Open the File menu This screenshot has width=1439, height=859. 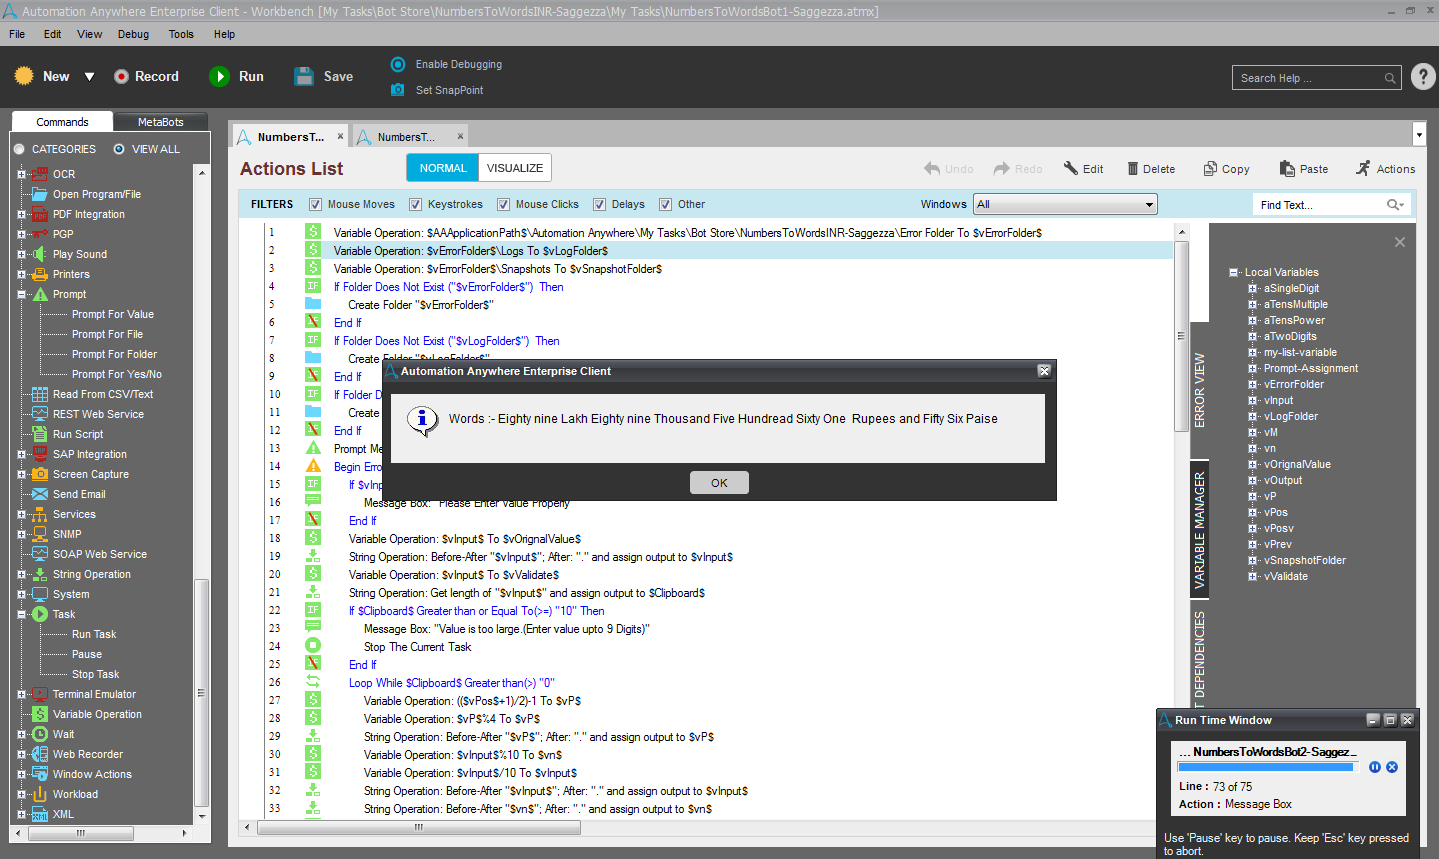pyautogui.click(x=17, y=34)
